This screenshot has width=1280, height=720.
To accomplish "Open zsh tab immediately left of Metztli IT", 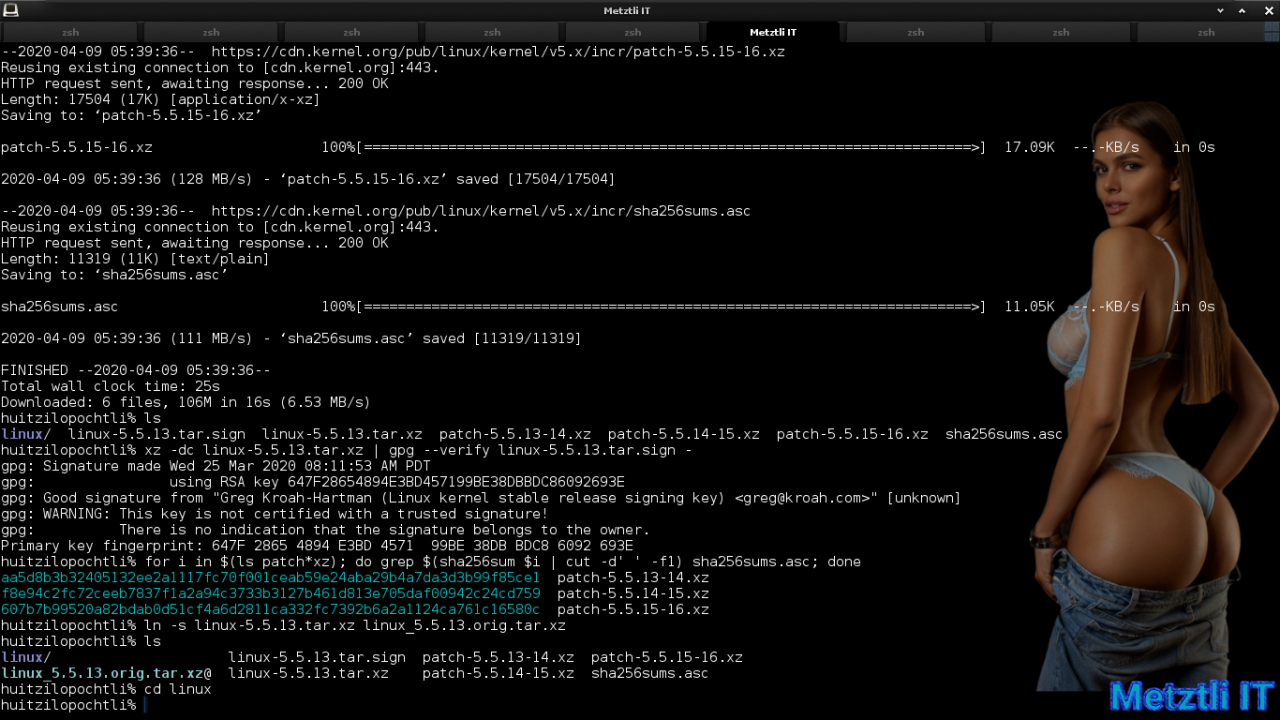I will [634, 32].
